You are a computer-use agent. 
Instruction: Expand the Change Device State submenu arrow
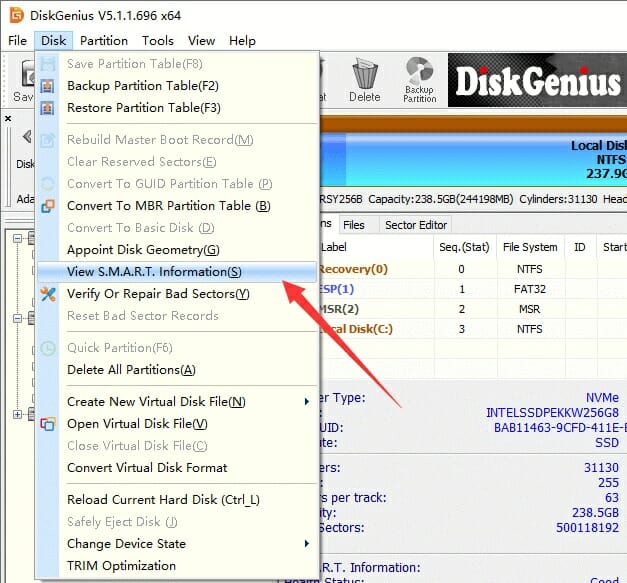[x=306, y=544]
